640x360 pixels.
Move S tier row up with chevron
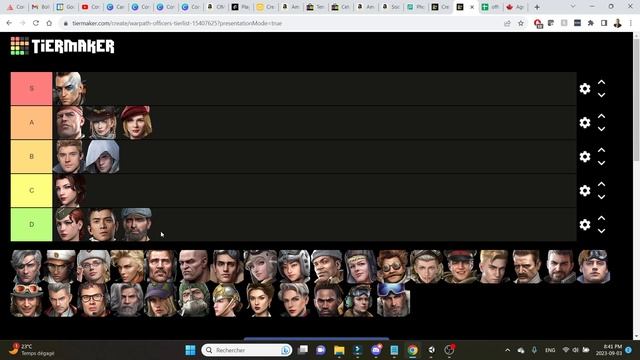click(x=601, y=82)
